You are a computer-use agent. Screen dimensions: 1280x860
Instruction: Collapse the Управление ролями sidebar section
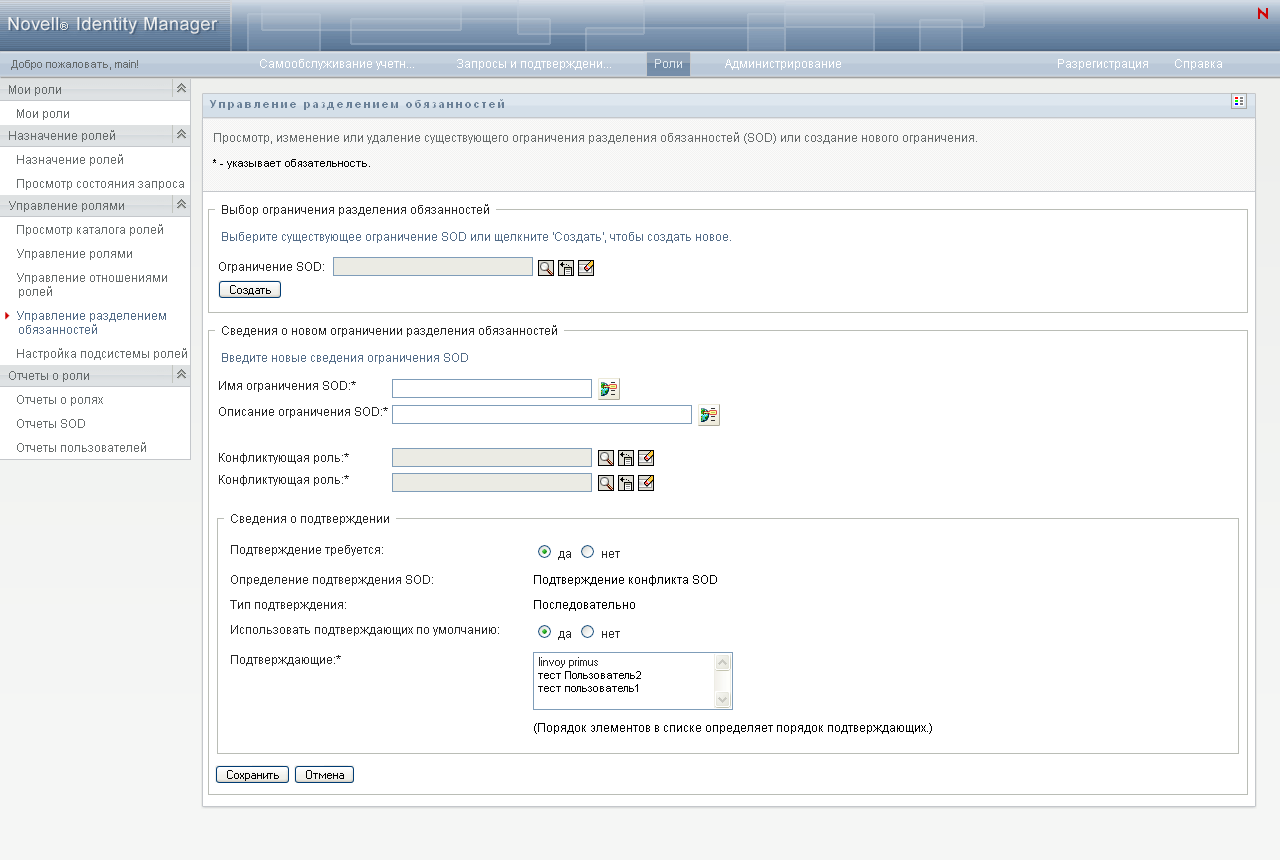[181, 205]
